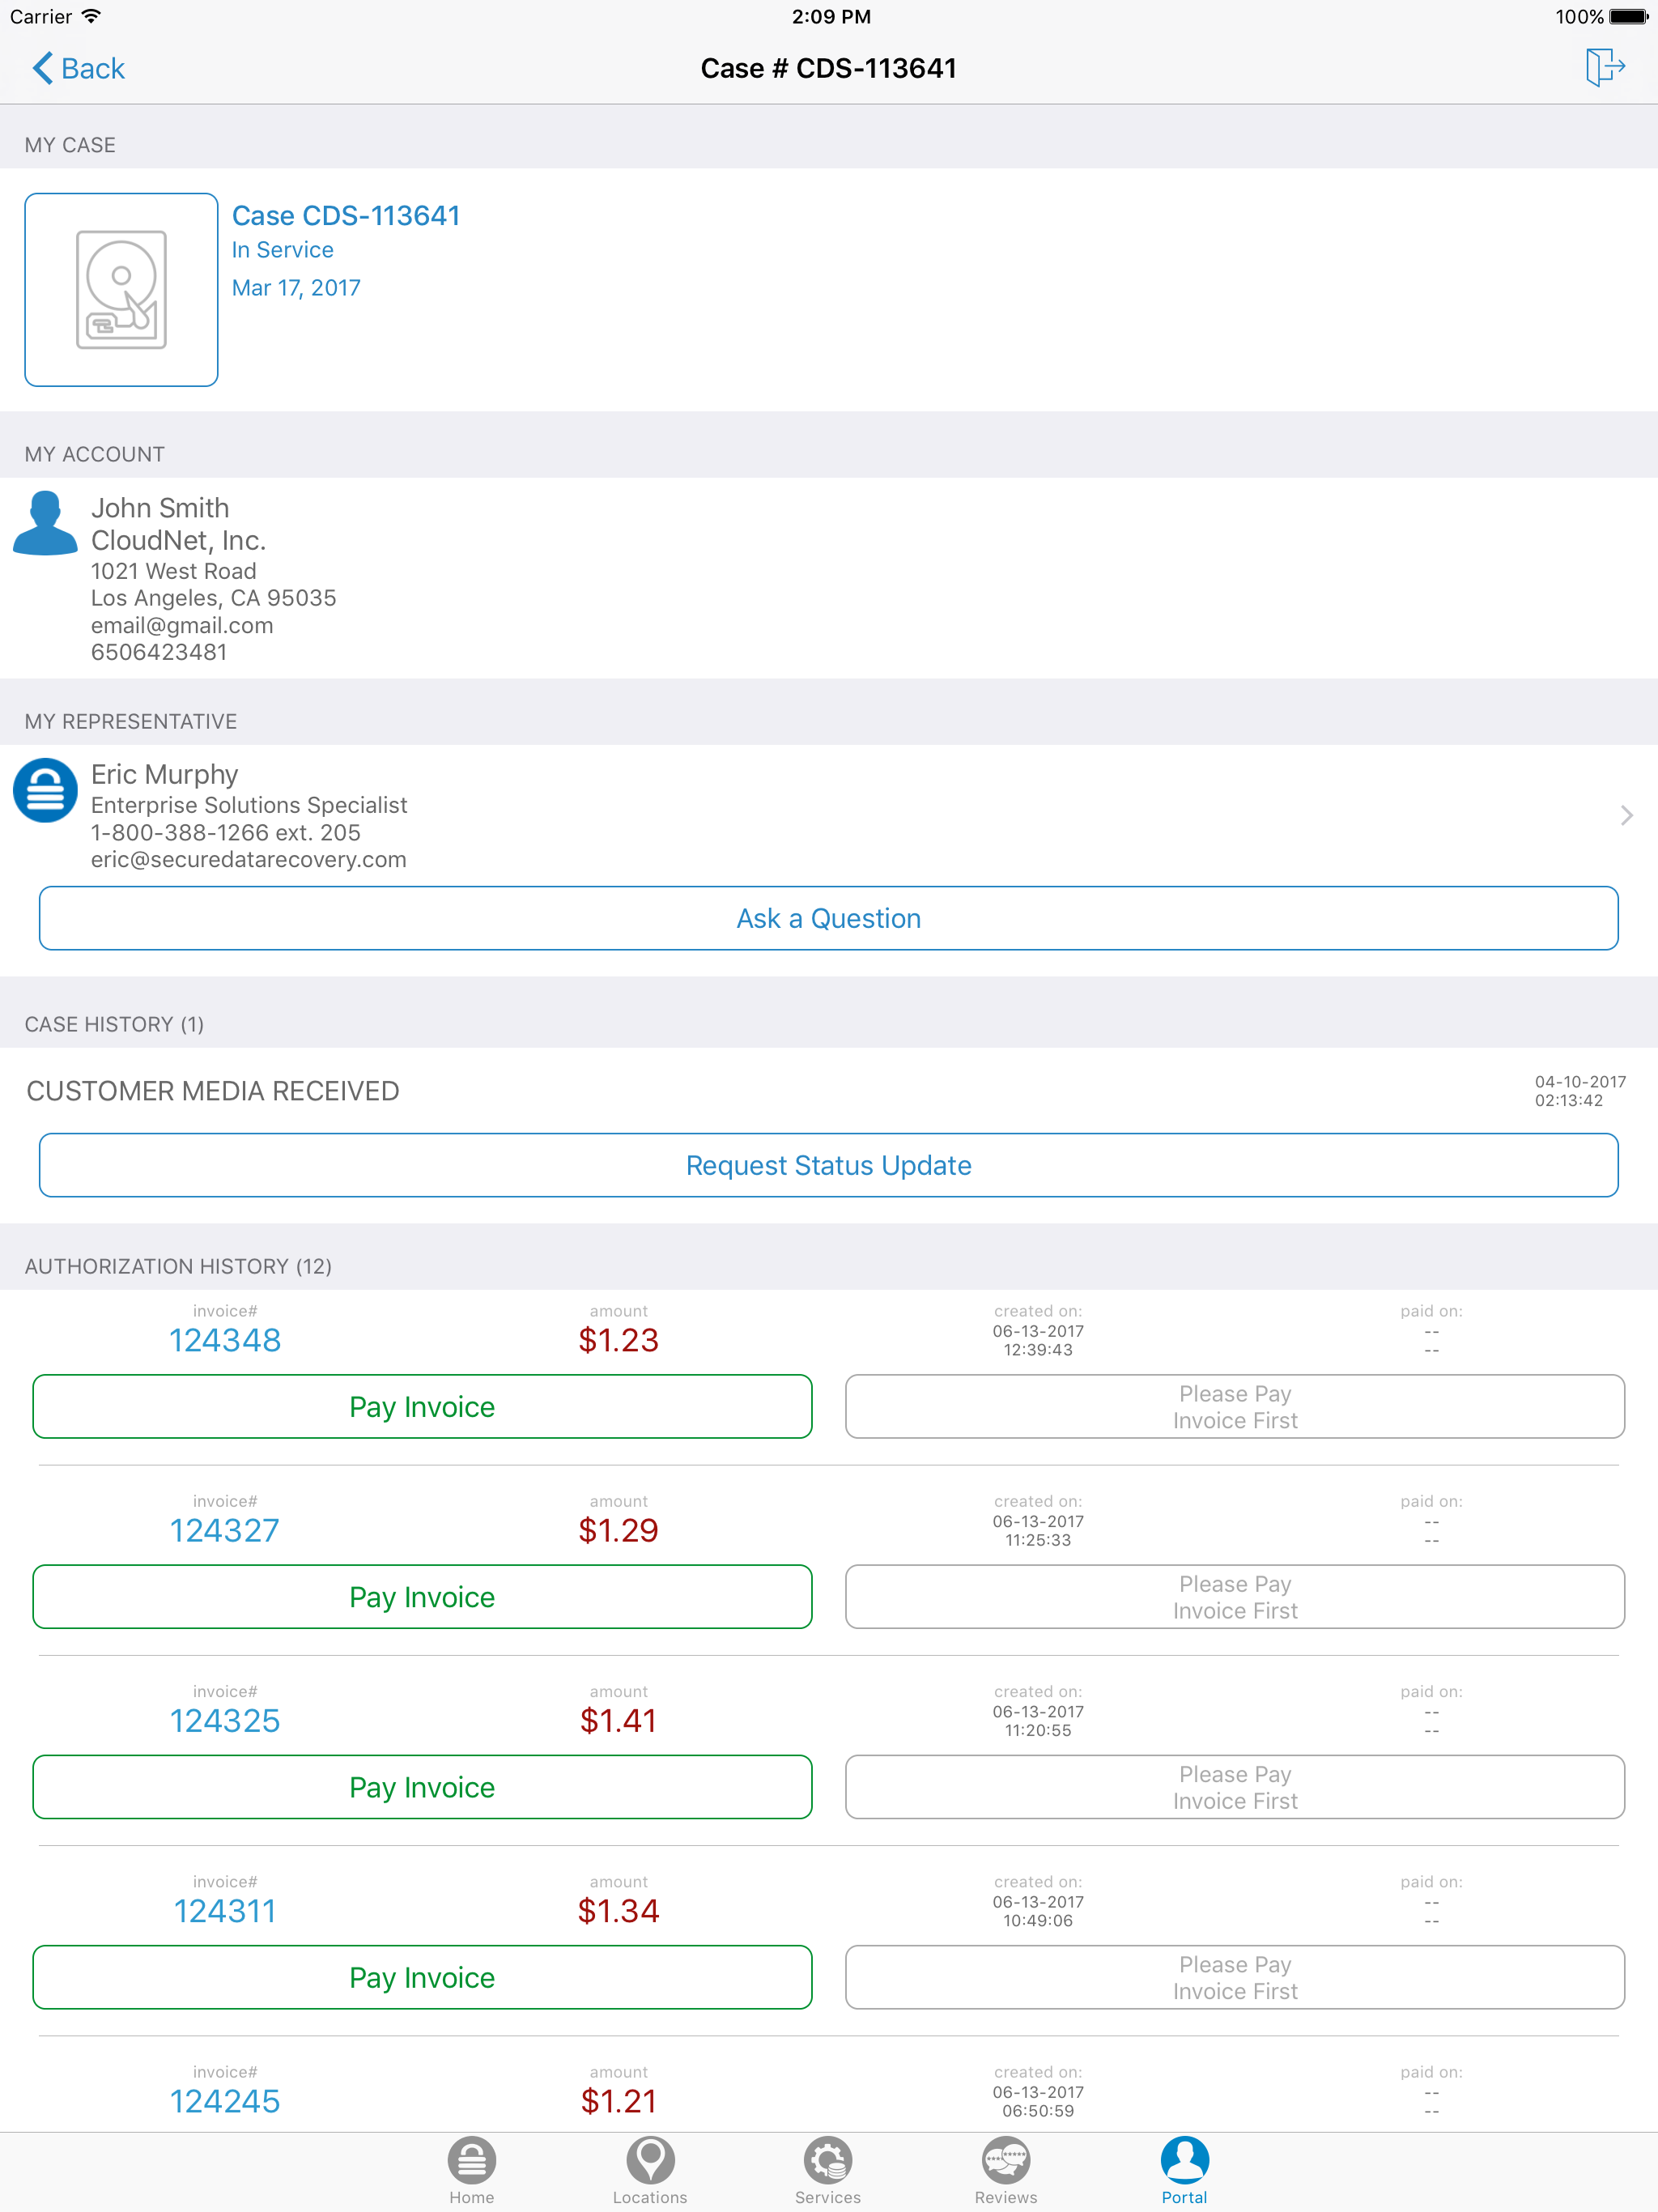
Task: Tap the logout icon in top-right corner
Action: pos(1604,67)
